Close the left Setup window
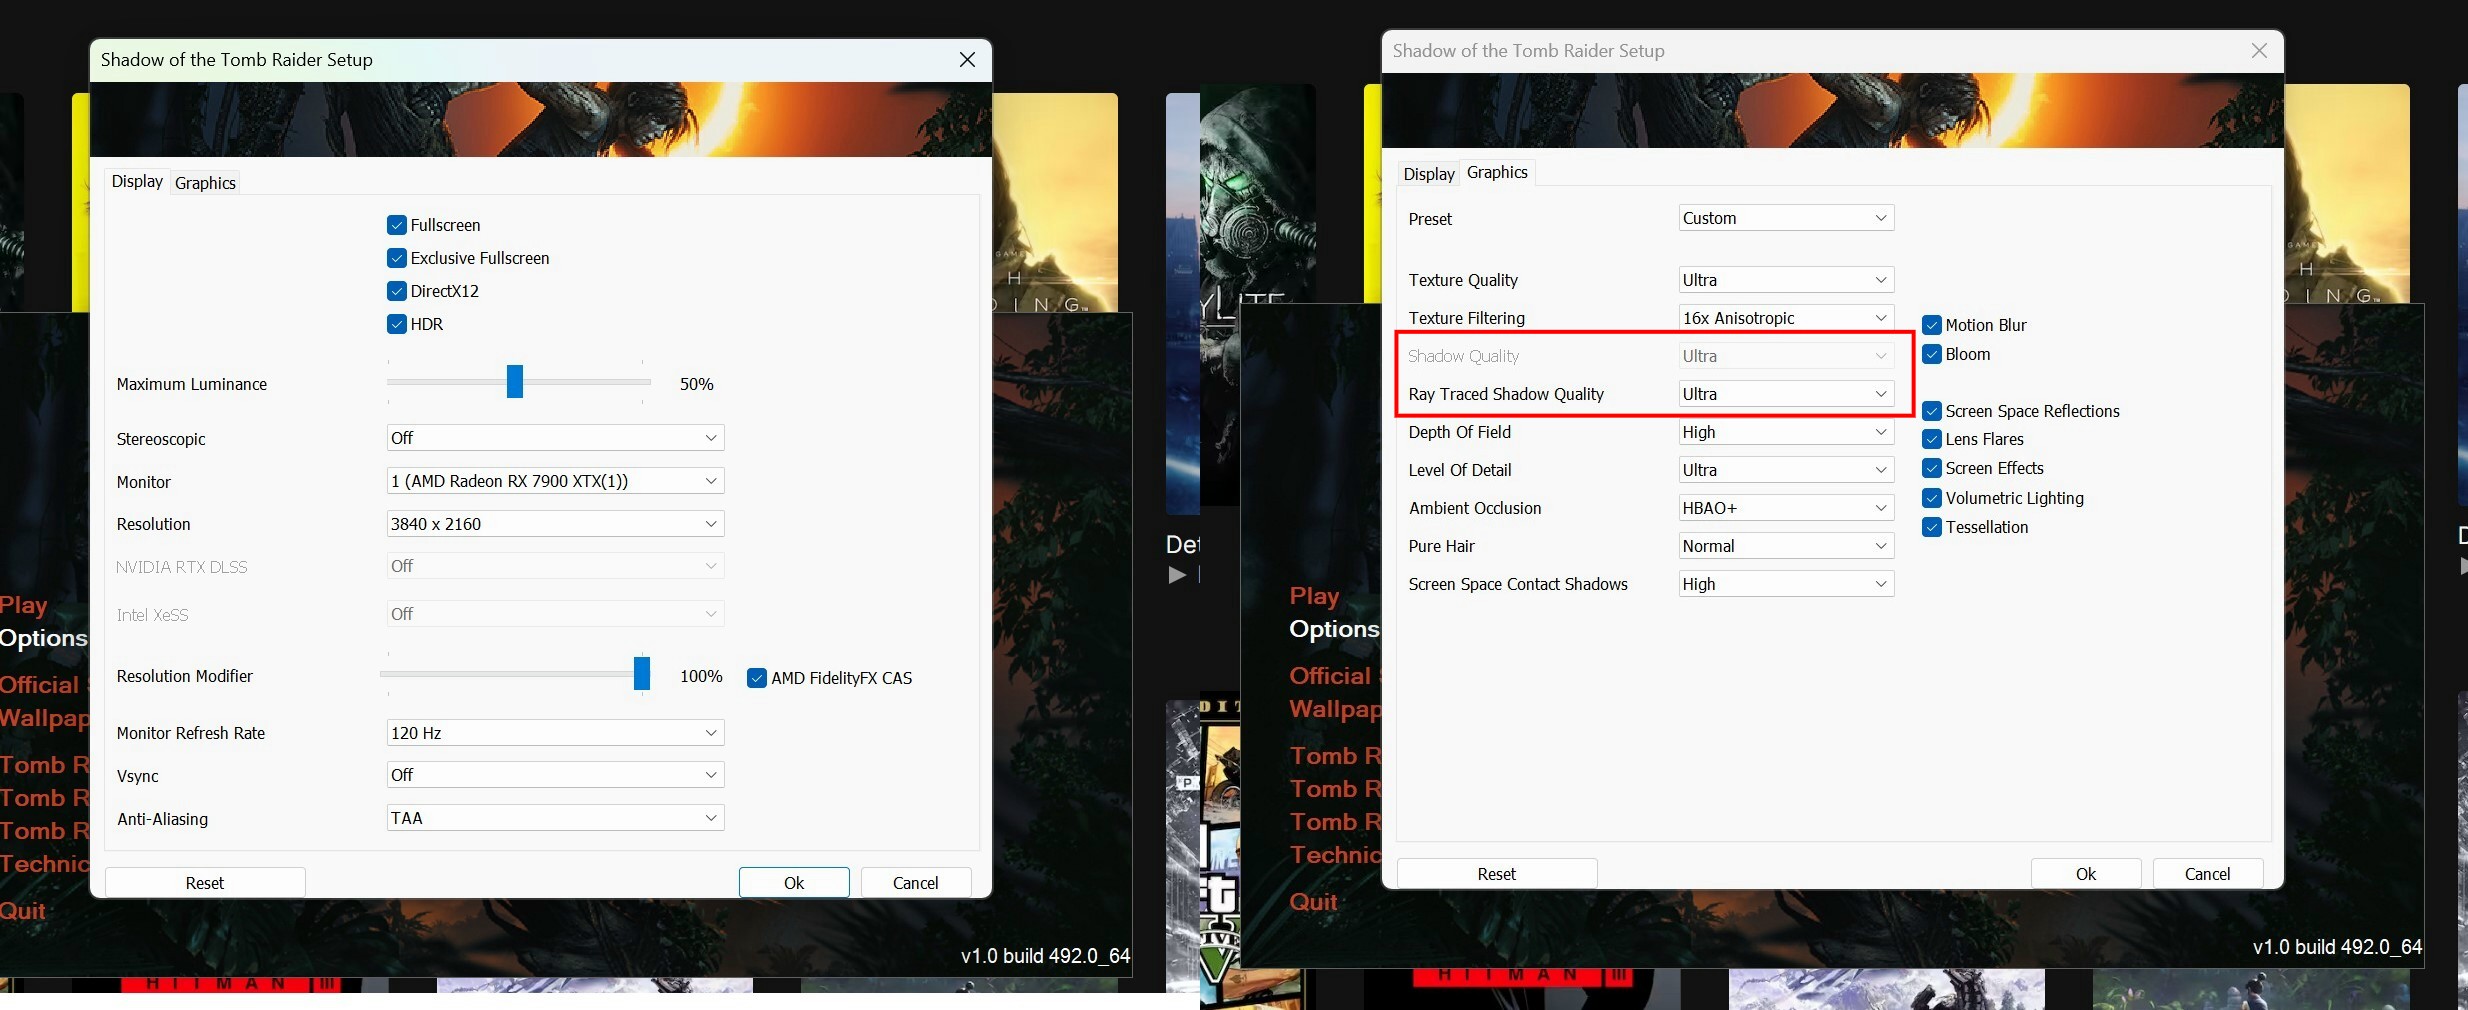 pyautogui.click(x=967, y=60)
